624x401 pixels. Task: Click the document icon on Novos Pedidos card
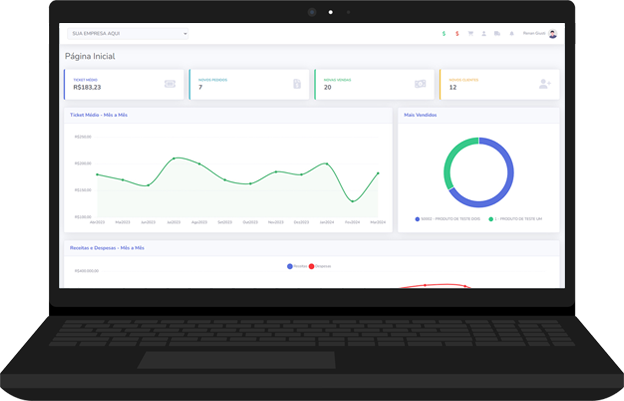[x=297, y=84]
